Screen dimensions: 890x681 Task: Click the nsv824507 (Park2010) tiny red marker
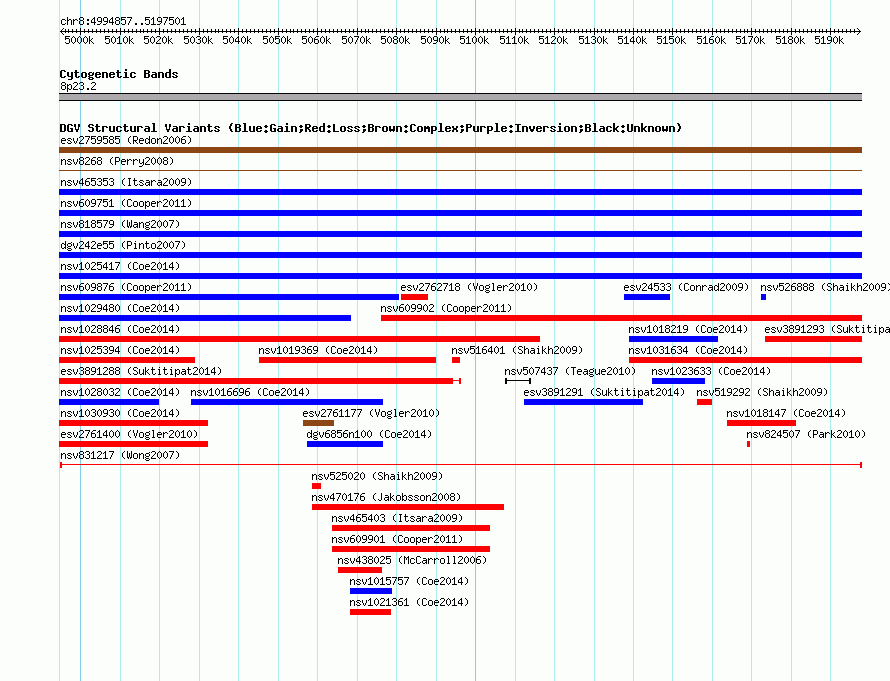pyautogui.click(x=748, y=444)
